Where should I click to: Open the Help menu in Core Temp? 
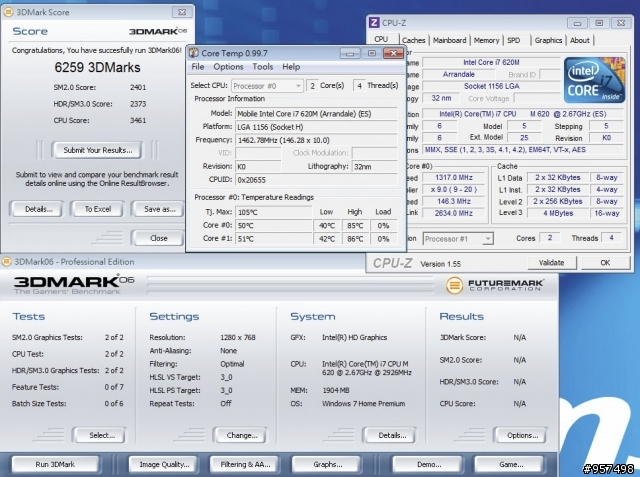(x=291, y=67)
